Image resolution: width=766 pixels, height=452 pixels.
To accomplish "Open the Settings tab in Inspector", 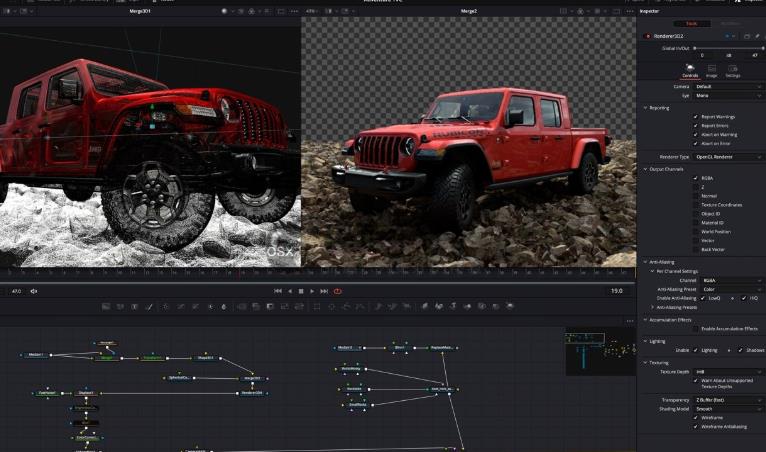I will pos(732,71).
